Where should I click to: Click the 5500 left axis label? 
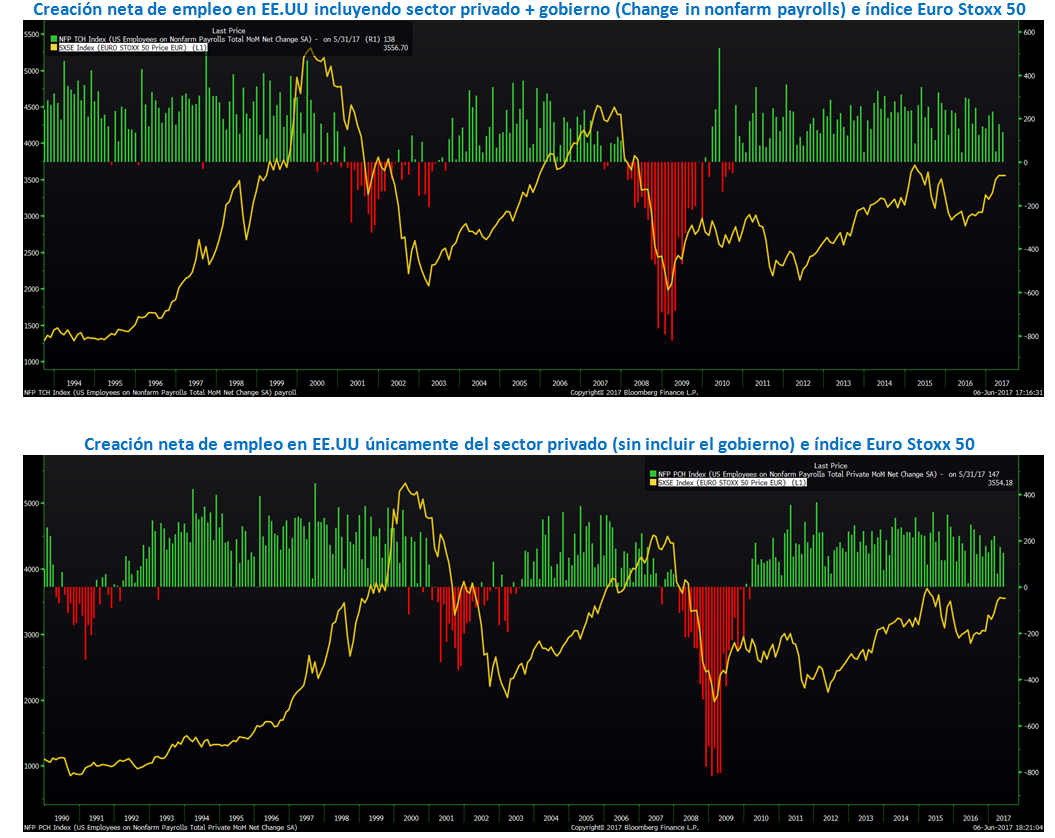tap(32, 34)
